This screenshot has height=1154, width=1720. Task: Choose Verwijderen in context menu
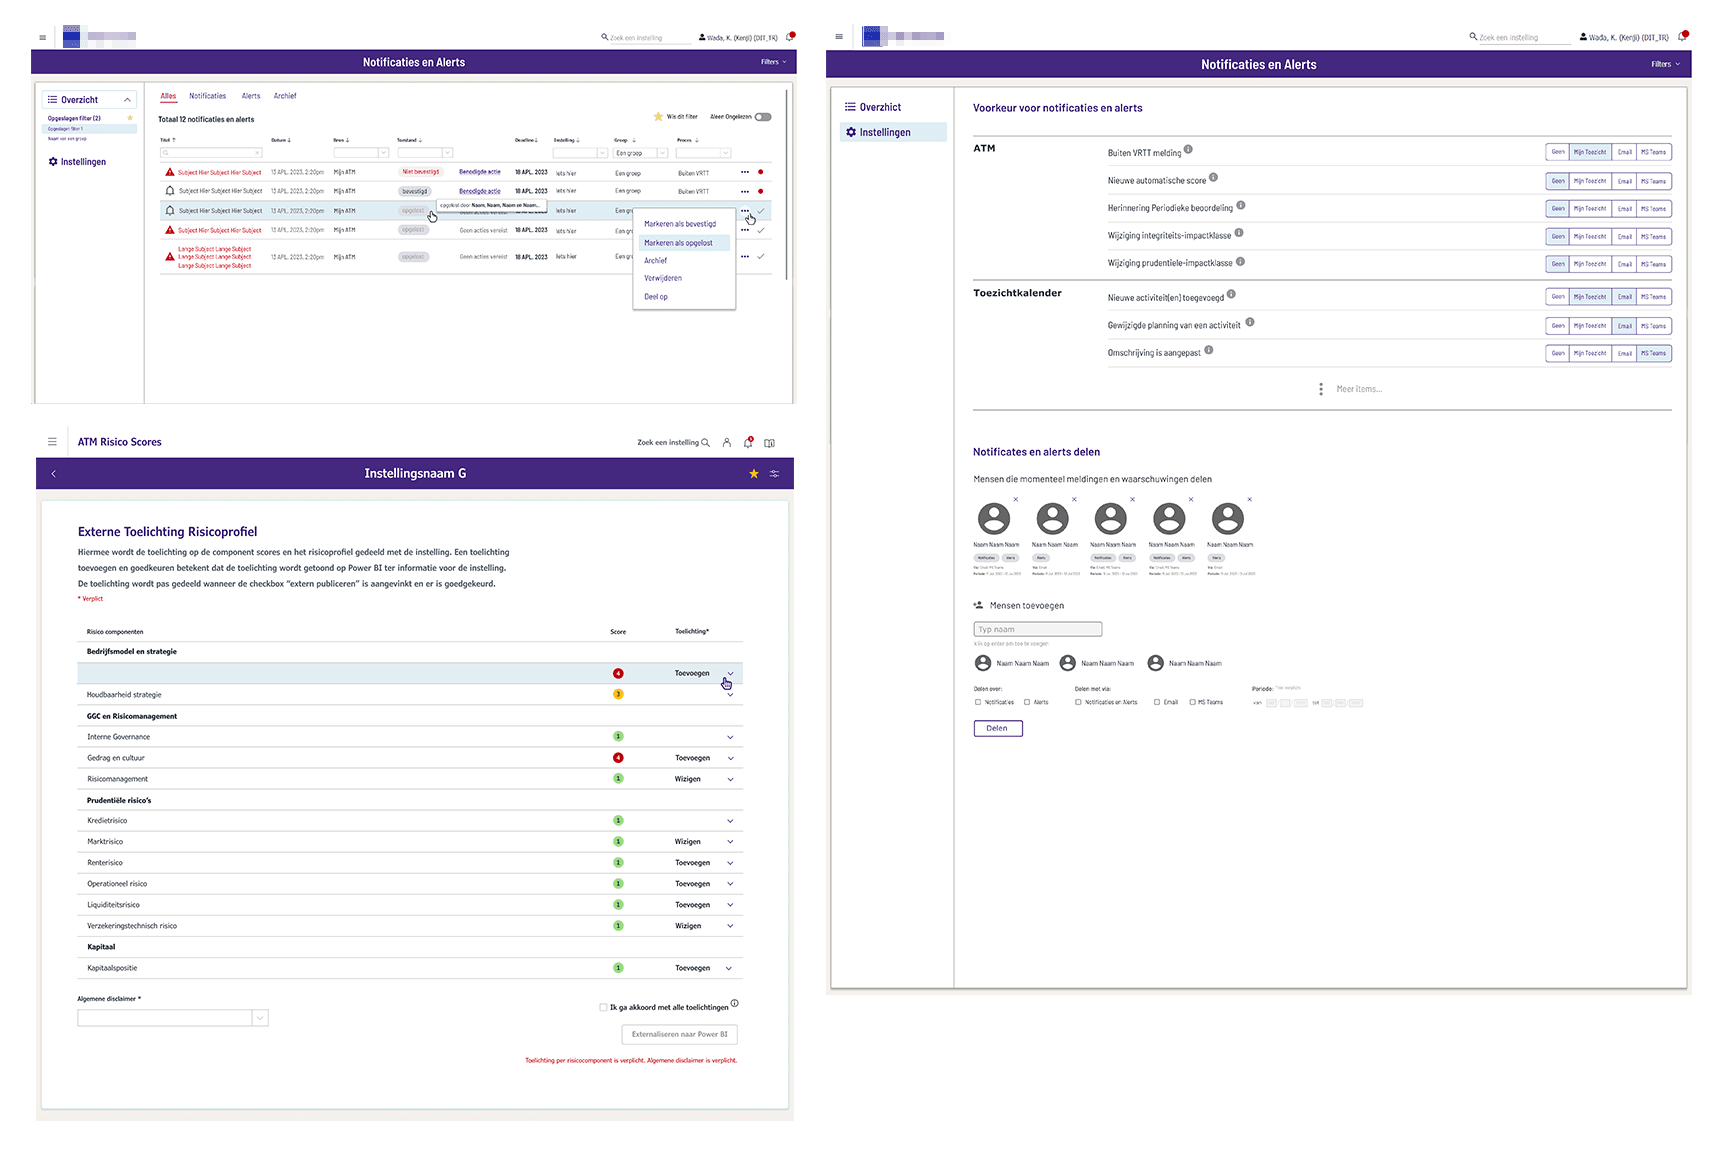pos(663,278)
